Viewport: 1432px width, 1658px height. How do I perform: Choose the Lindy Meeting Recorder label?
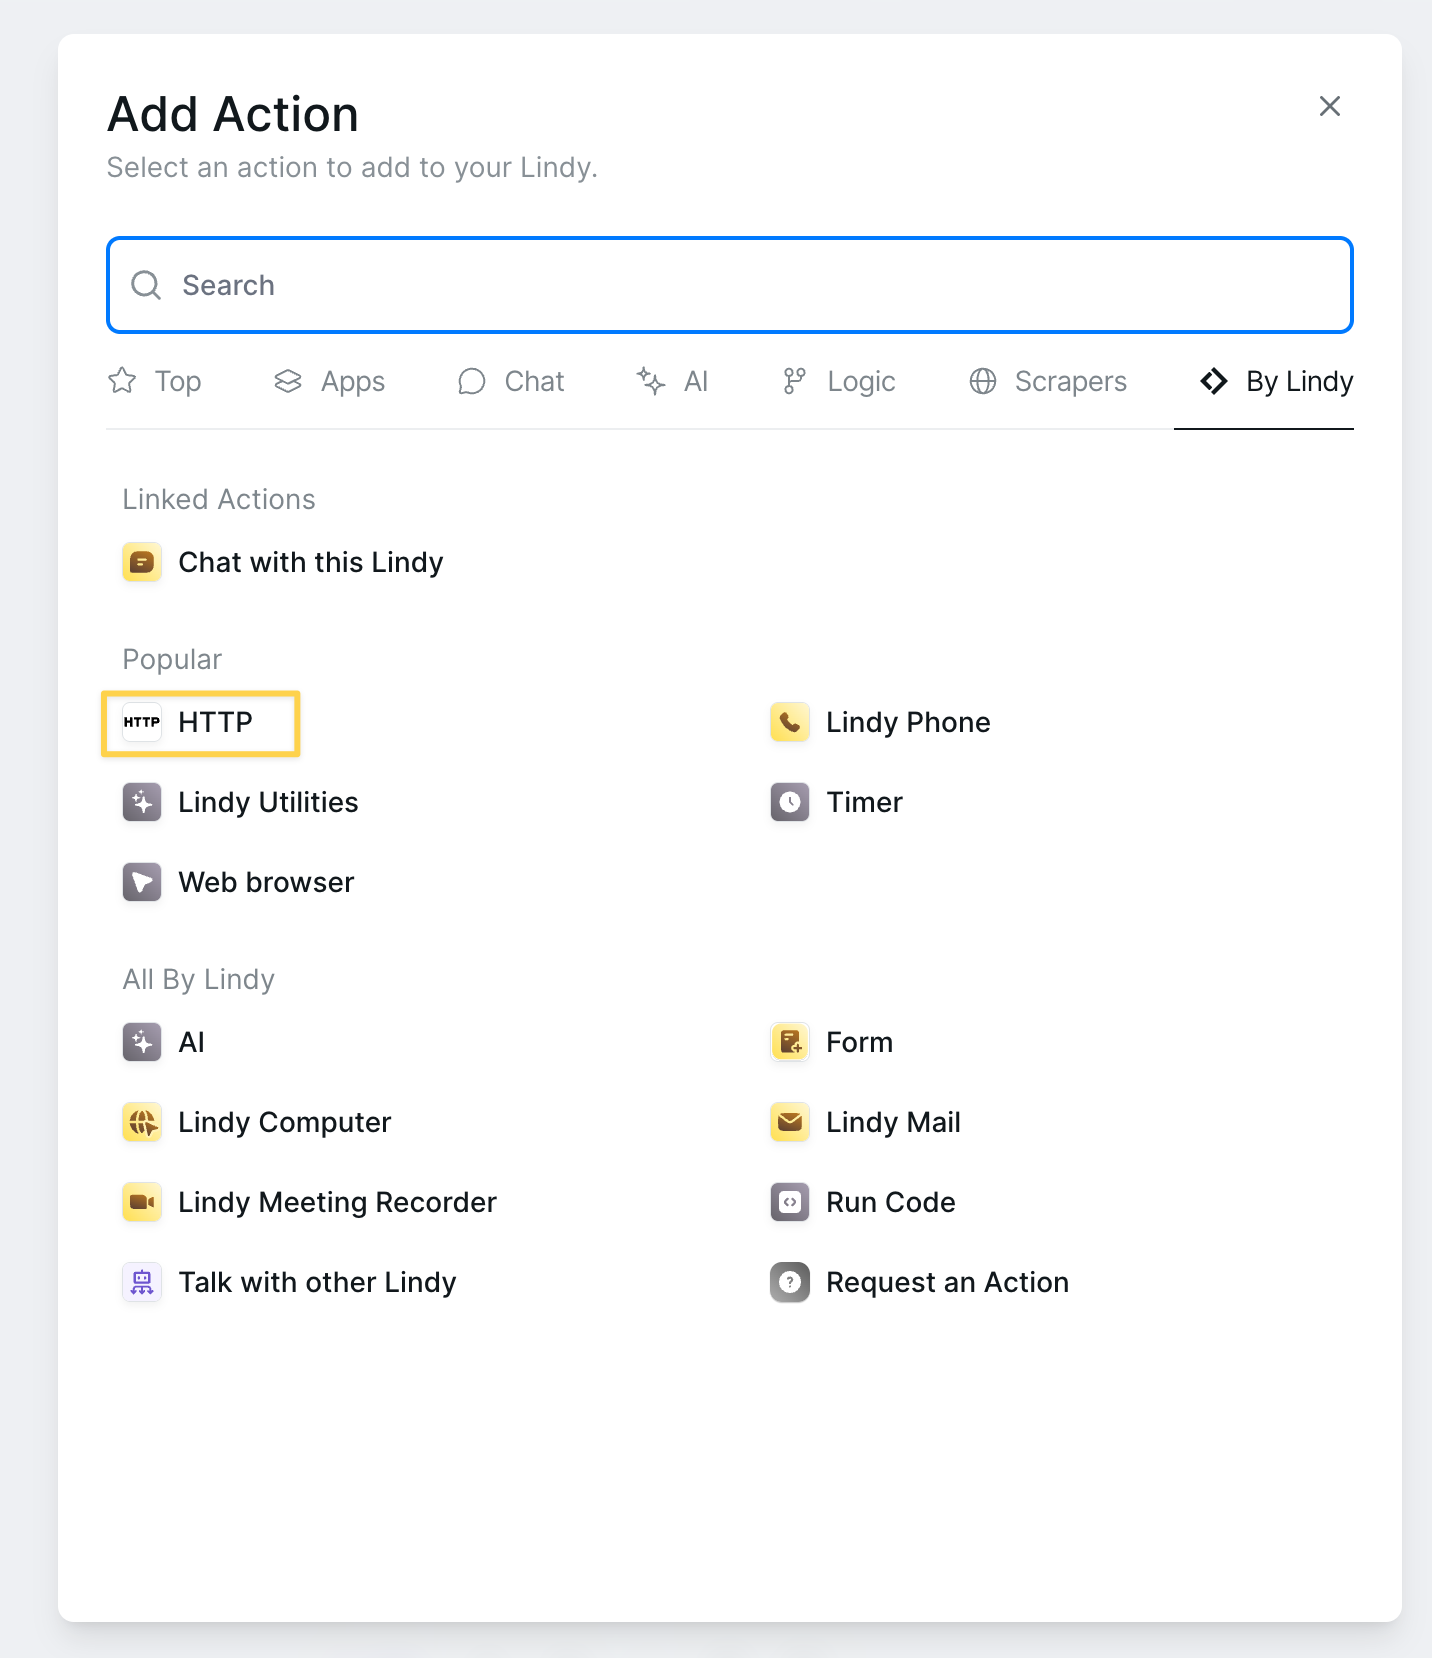pyautogui.click(x=338, y=1202)
